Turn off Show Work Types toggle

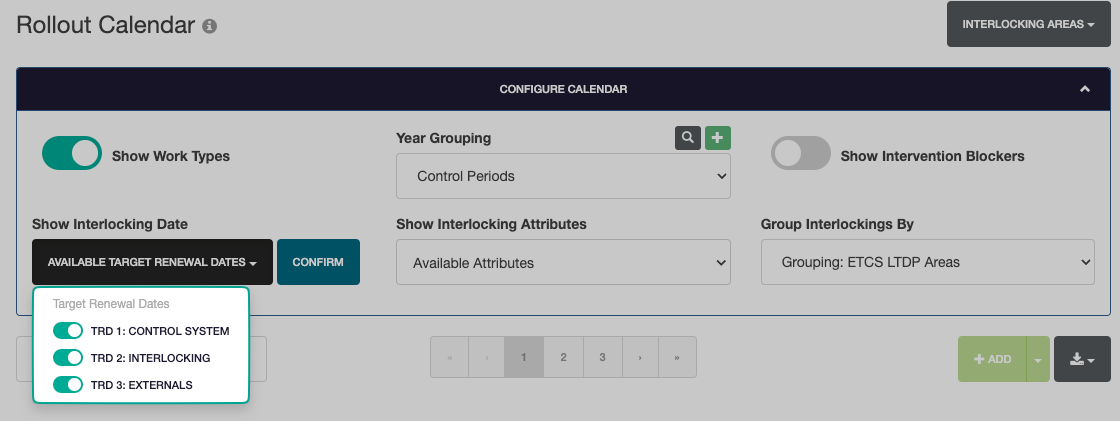pos(72,154)
